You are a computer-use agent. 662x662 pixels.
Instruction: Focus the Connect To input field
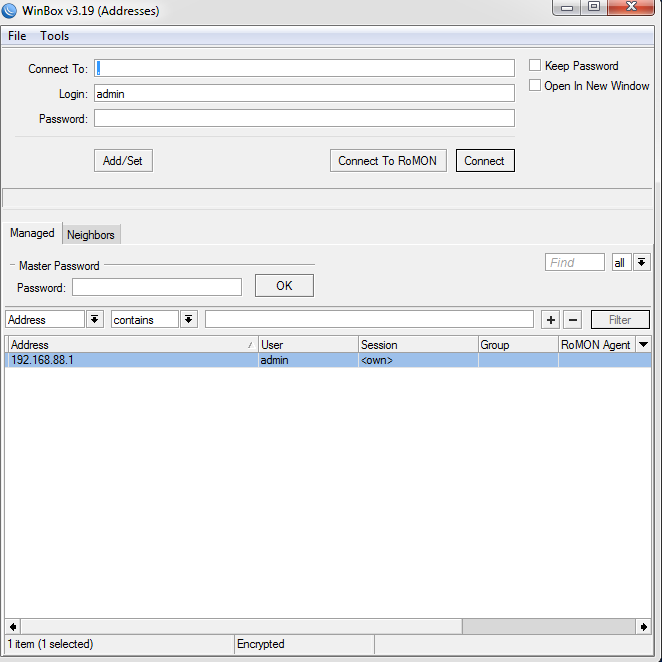pyautogui.click(x=304, y=68)
